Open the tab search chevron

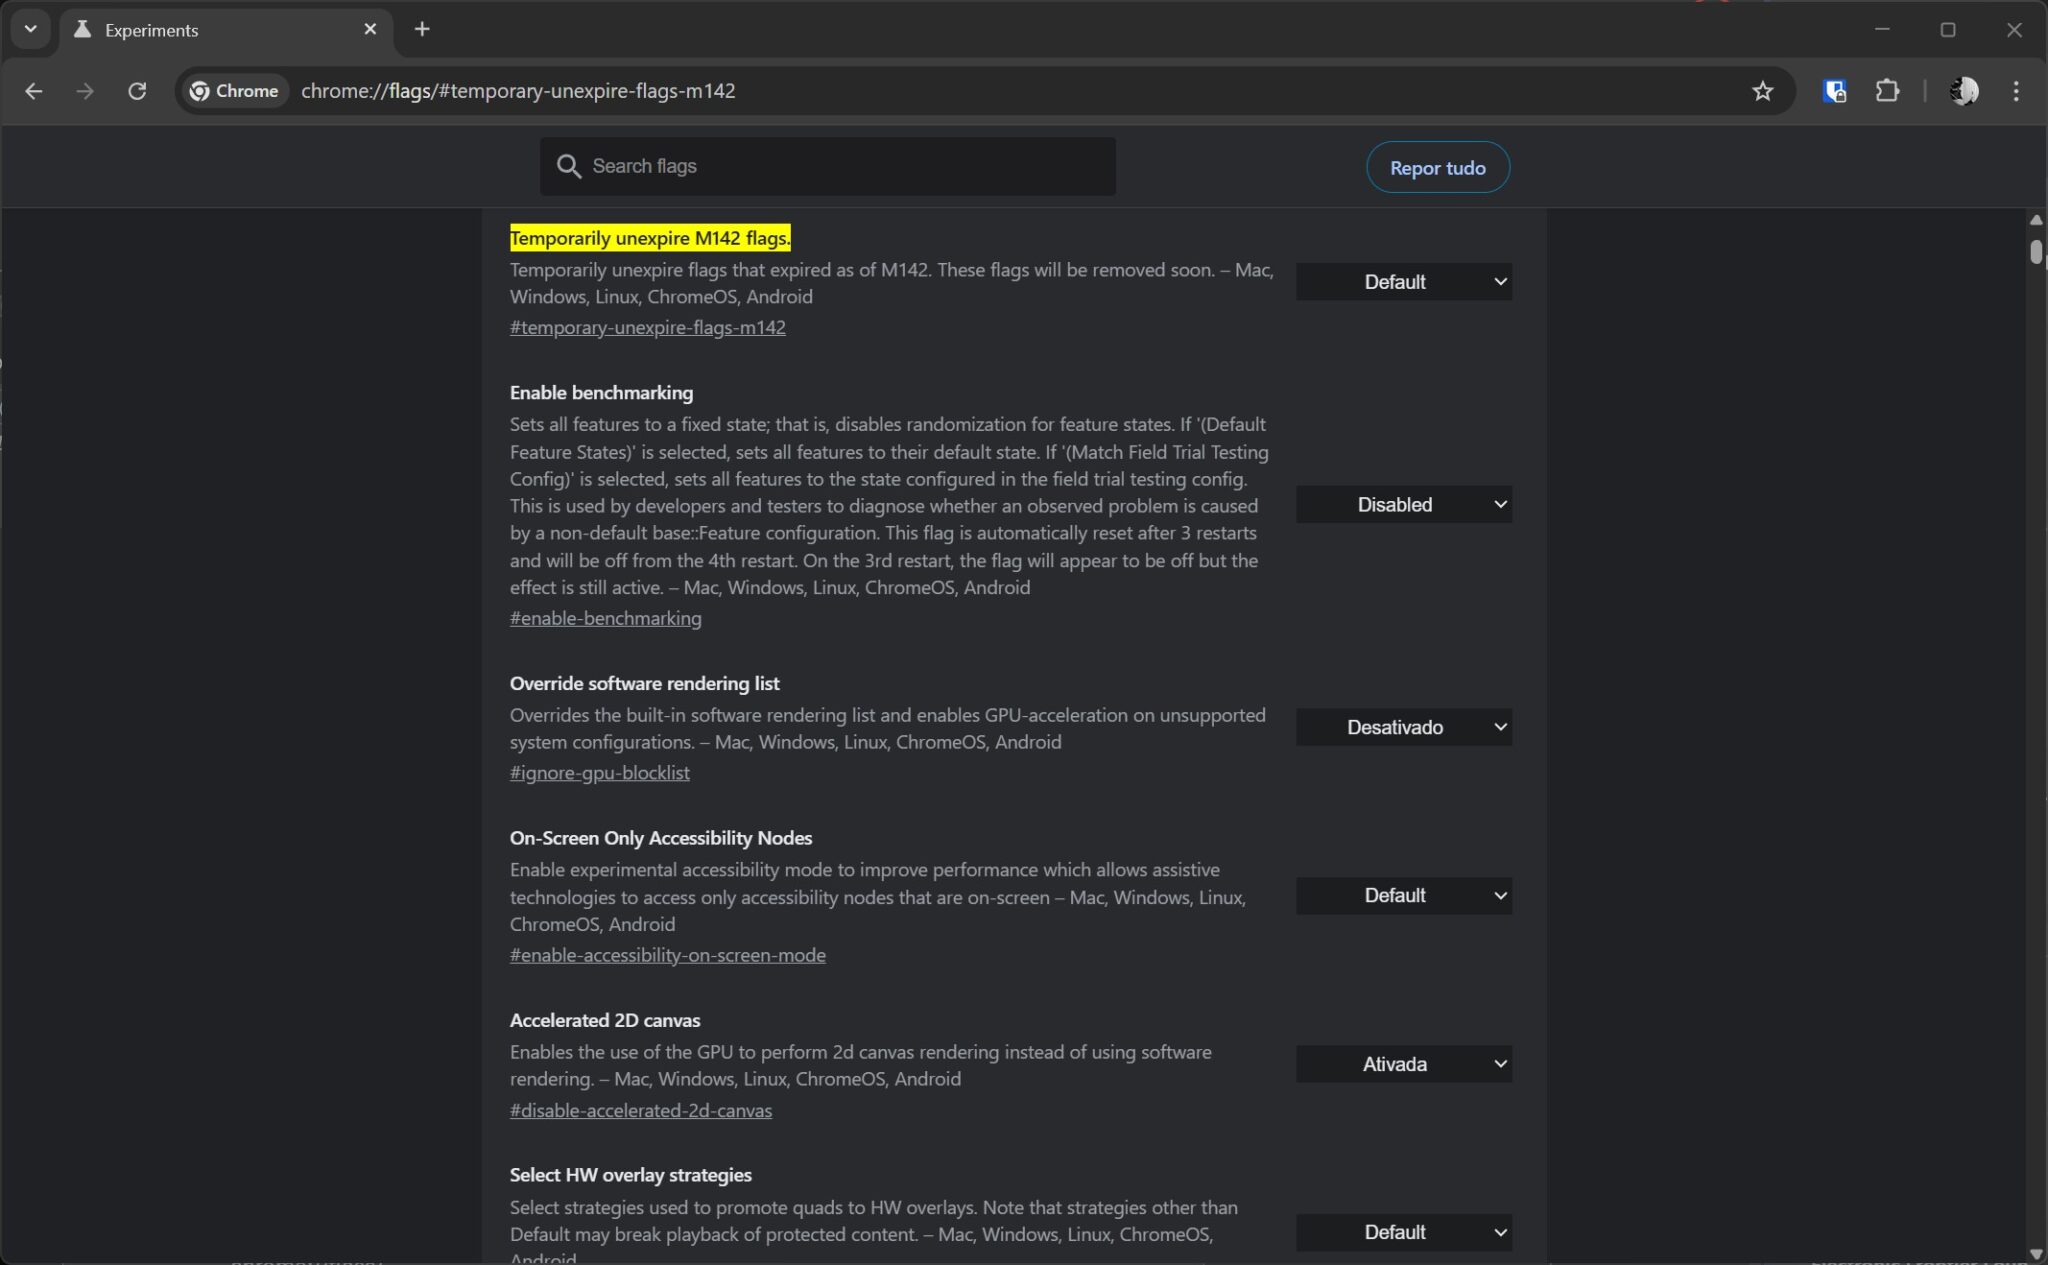tap(30, 29)
